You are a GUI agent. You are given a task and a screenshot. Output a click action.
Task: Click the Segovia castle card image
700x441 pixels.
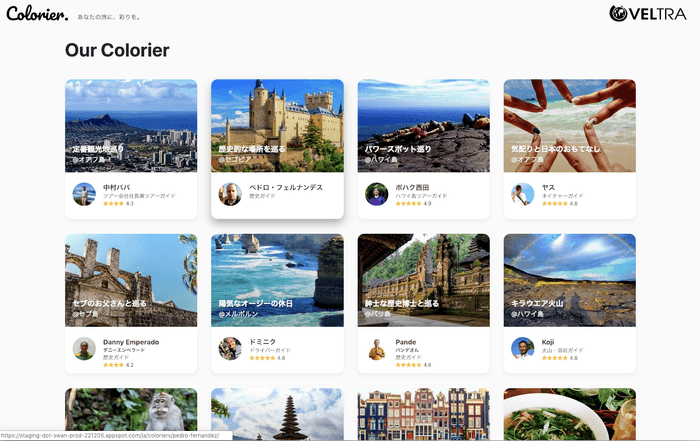[x=277, y=110]
